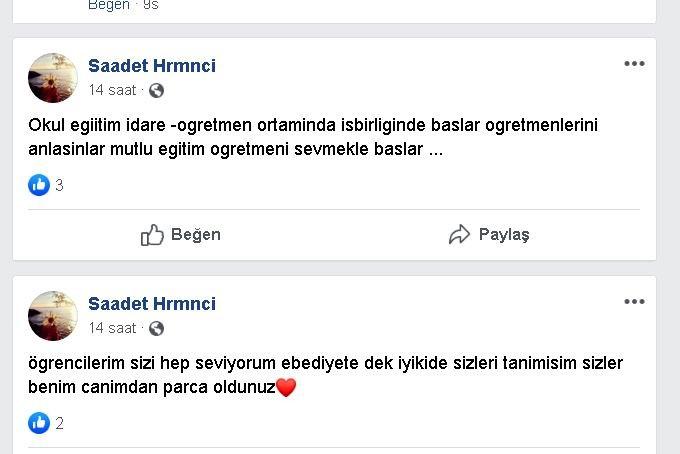The width and height of the screenshot is (680, 454).
Task: Click blue like reaction icon beside count 2
Action: (x=39, y=423)
